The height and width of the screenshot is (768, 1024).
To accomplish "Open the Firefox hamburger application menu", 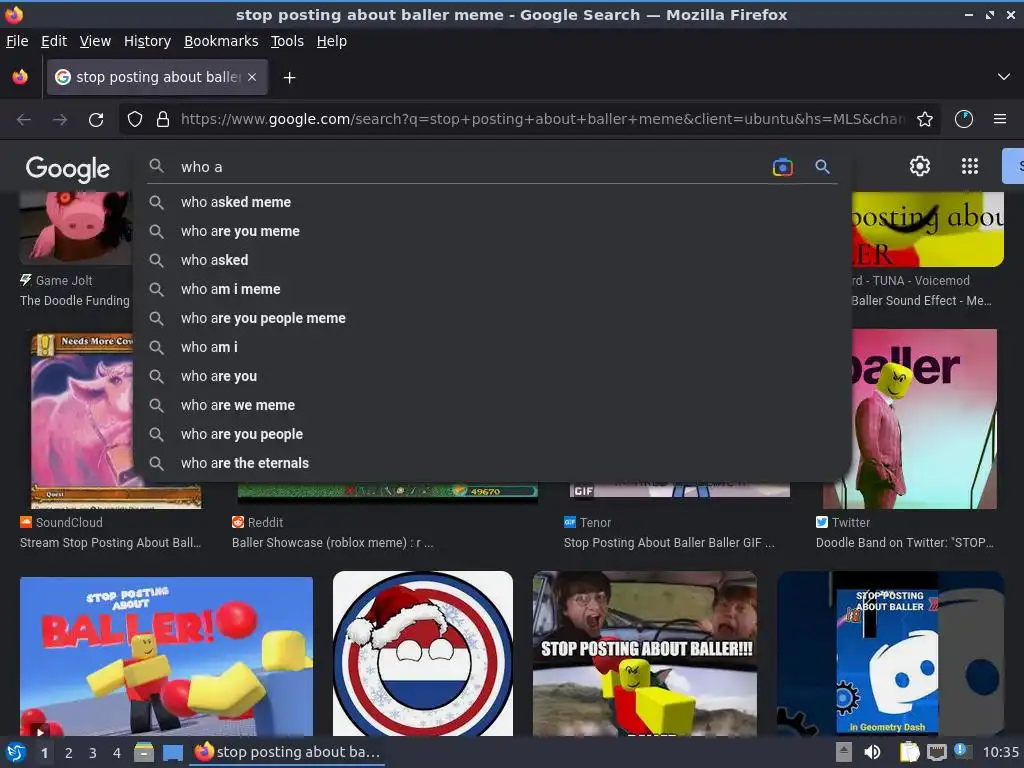I will tap(1000, 119).
